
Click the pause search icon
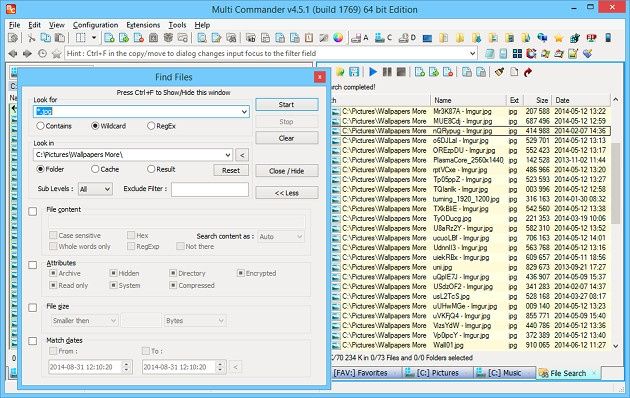click(387, 72)
